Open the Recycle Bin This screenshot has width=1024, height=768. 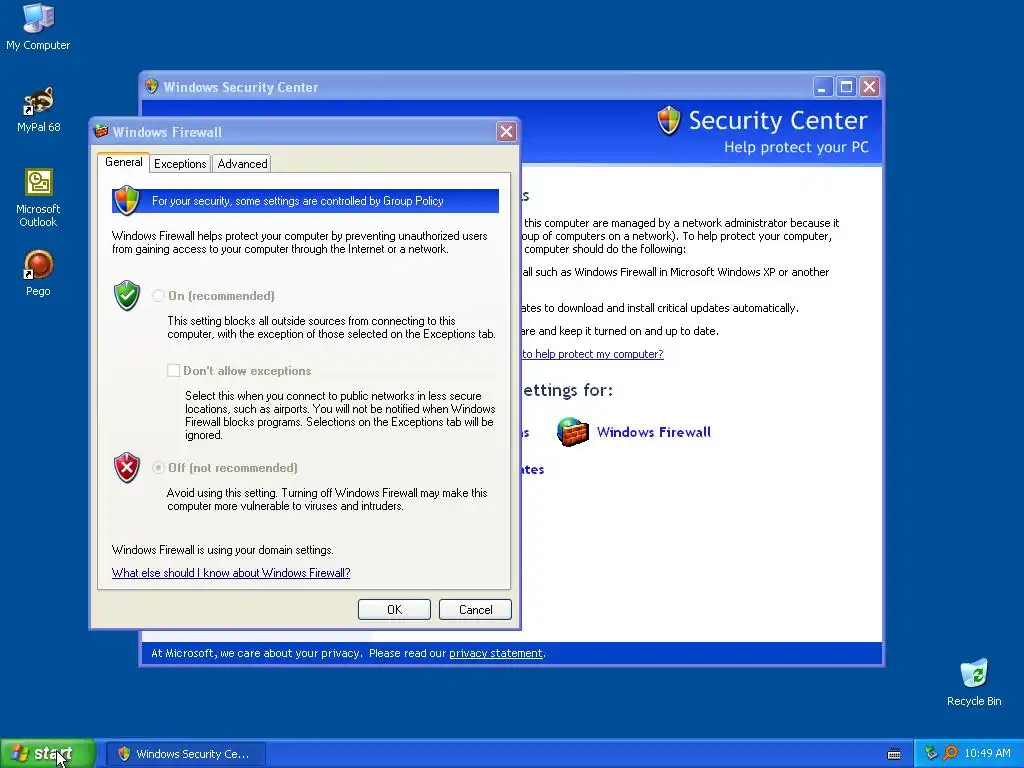pos(974,682)
